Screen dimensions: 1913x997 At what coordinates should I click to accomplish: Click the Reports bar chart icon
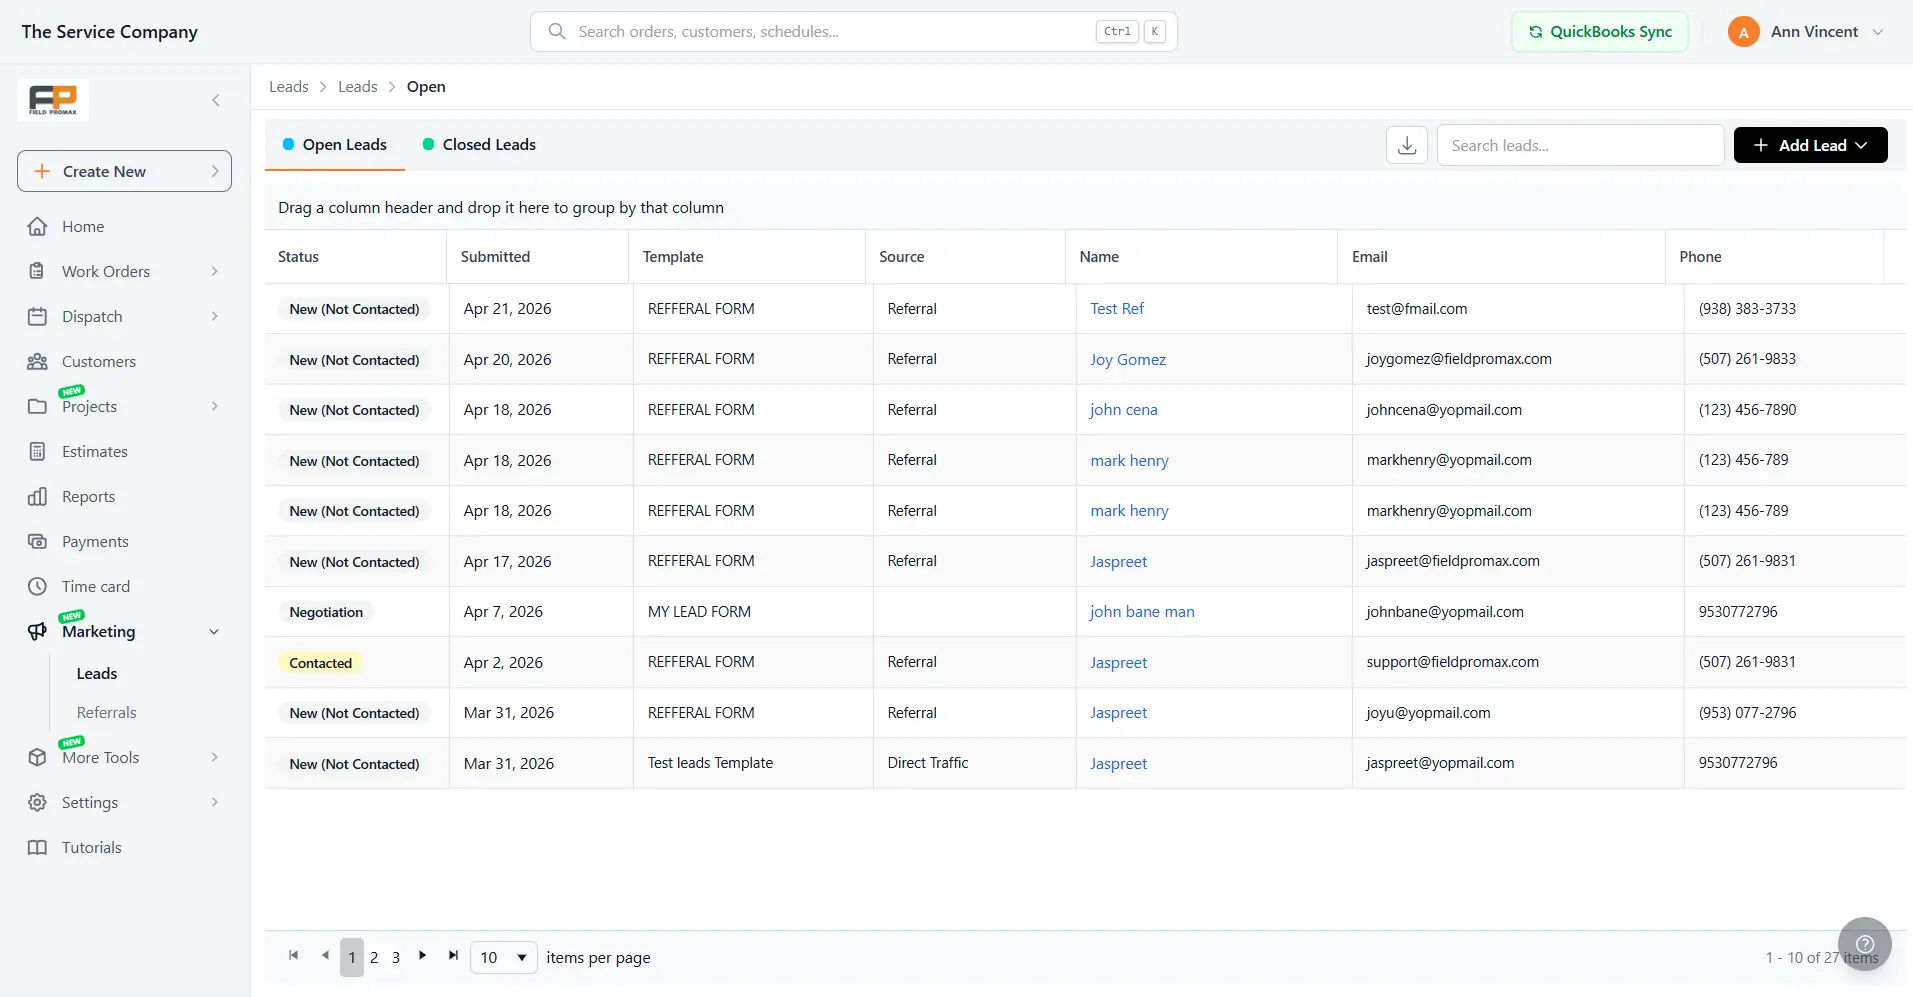[37, 496]
